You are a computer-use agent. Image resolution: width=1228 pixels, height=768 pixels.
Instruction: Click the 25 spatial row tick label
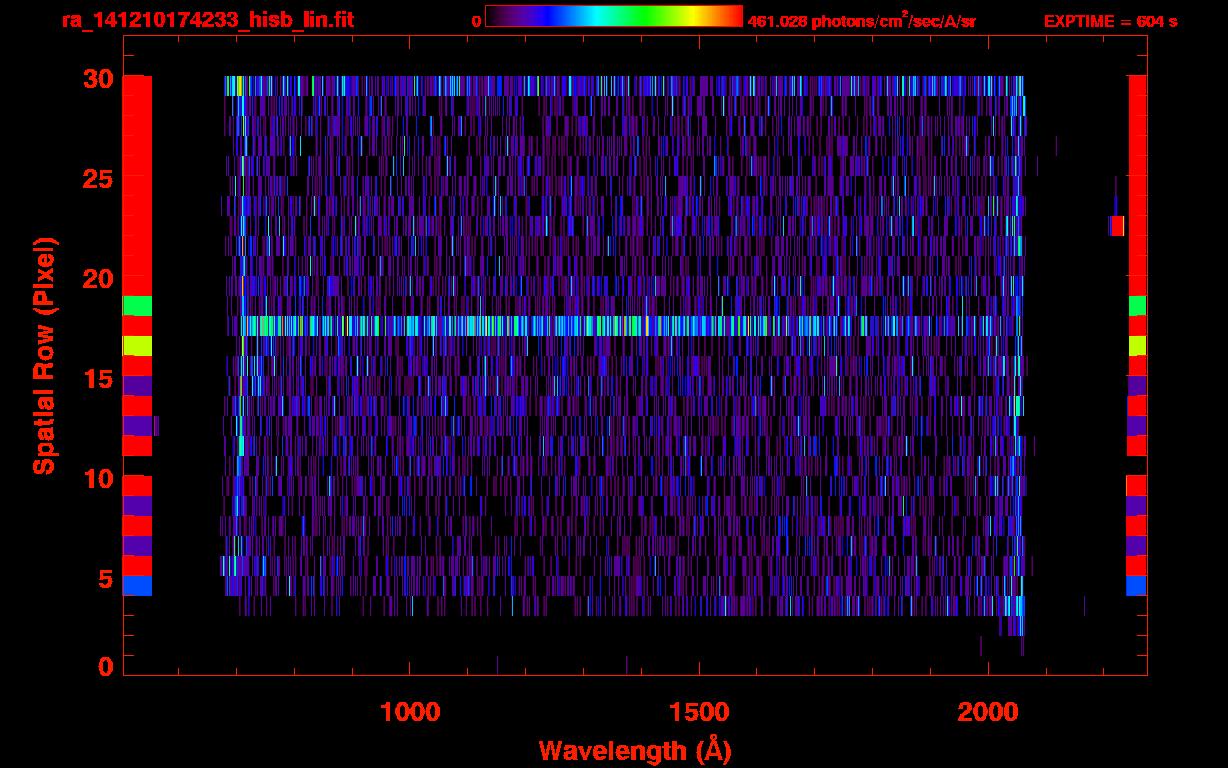point(98,178)
